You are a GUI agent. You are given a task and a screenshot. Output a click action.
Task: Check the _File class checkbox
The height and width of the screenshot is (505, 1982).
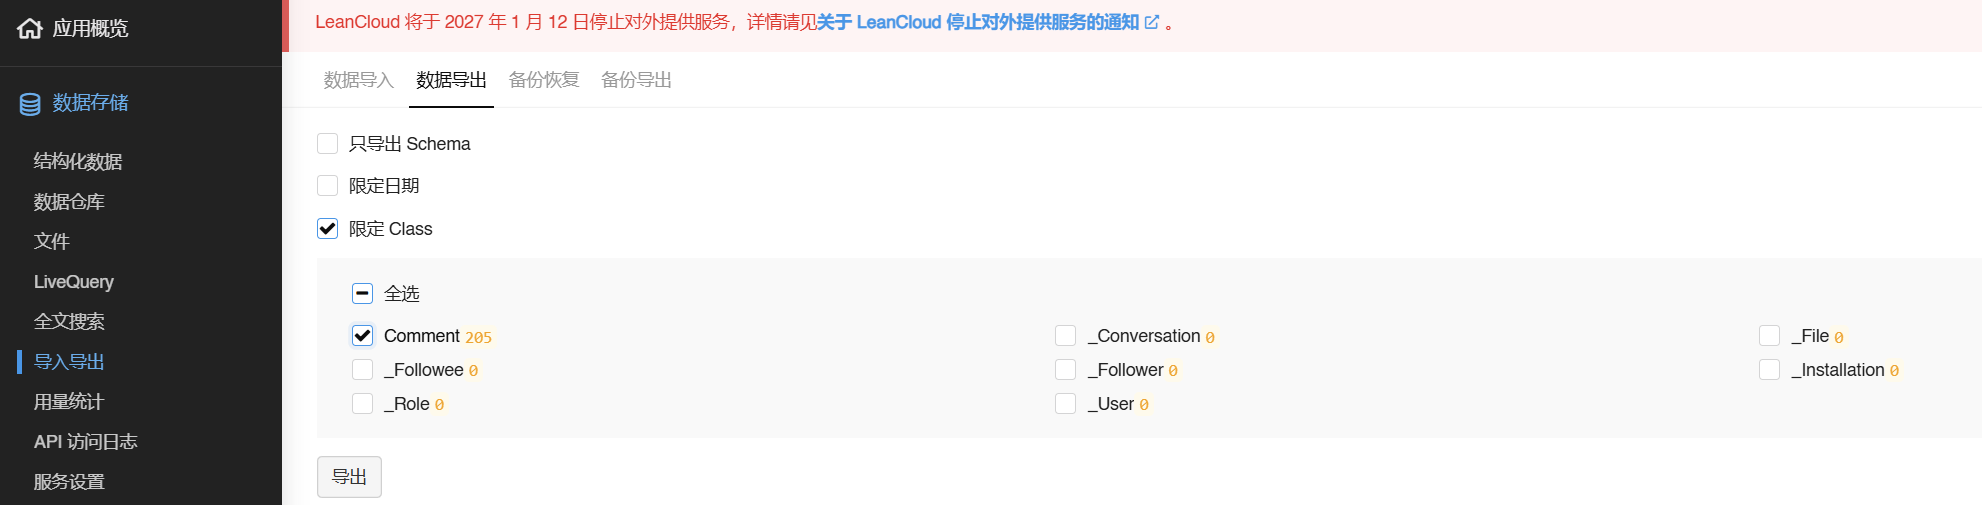(1769, 336)
